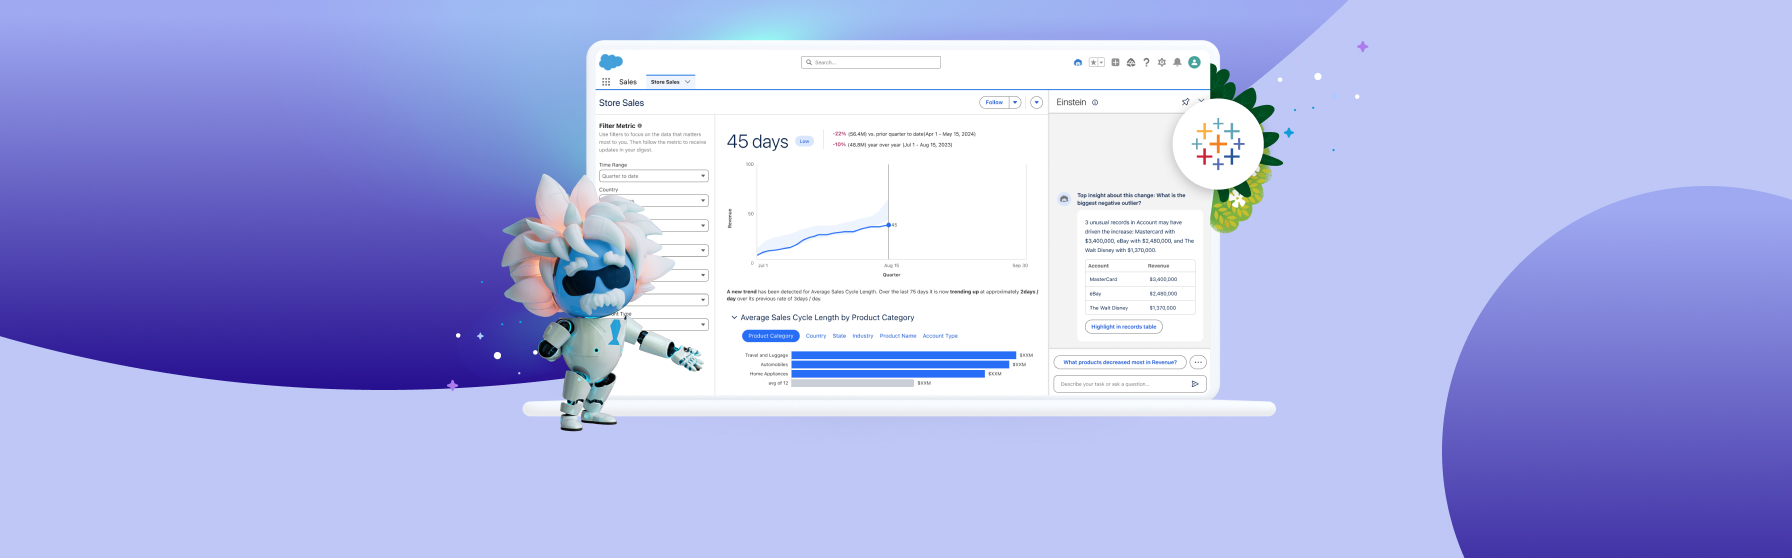Click the Sales app name
Screen dimensions: 1792x558
click(x=628, y=82)
